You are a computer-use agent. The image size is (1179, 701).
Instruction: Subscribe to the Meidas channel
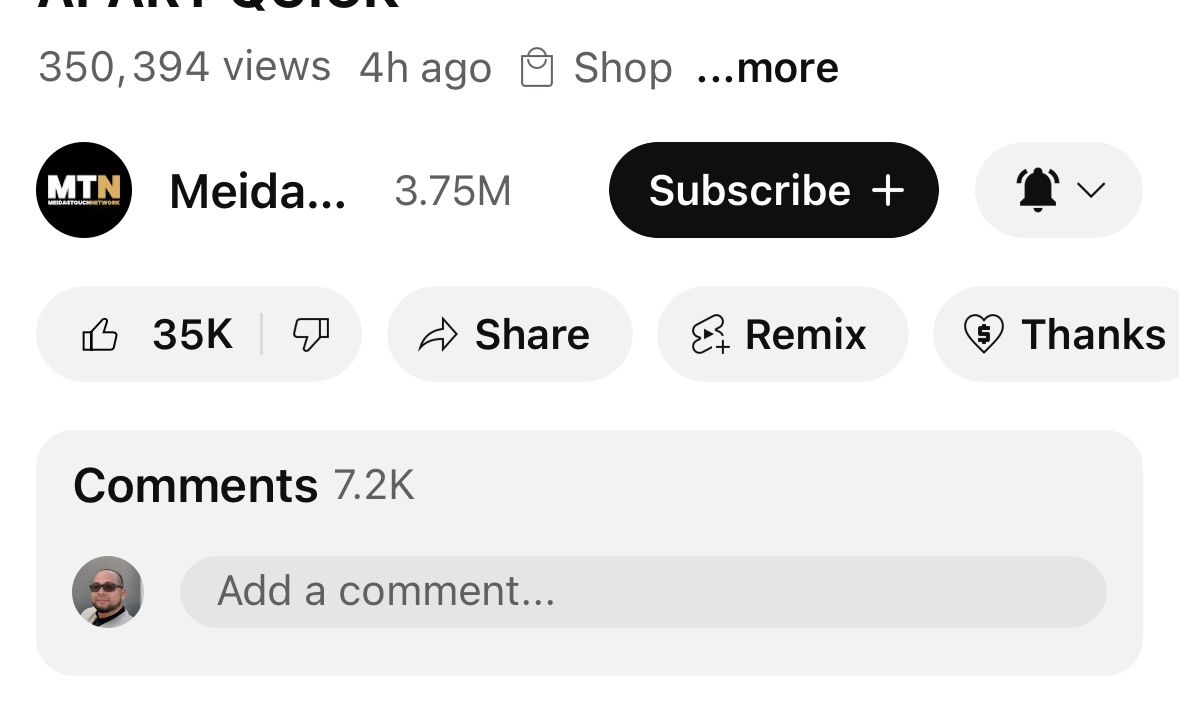[774, 190]
